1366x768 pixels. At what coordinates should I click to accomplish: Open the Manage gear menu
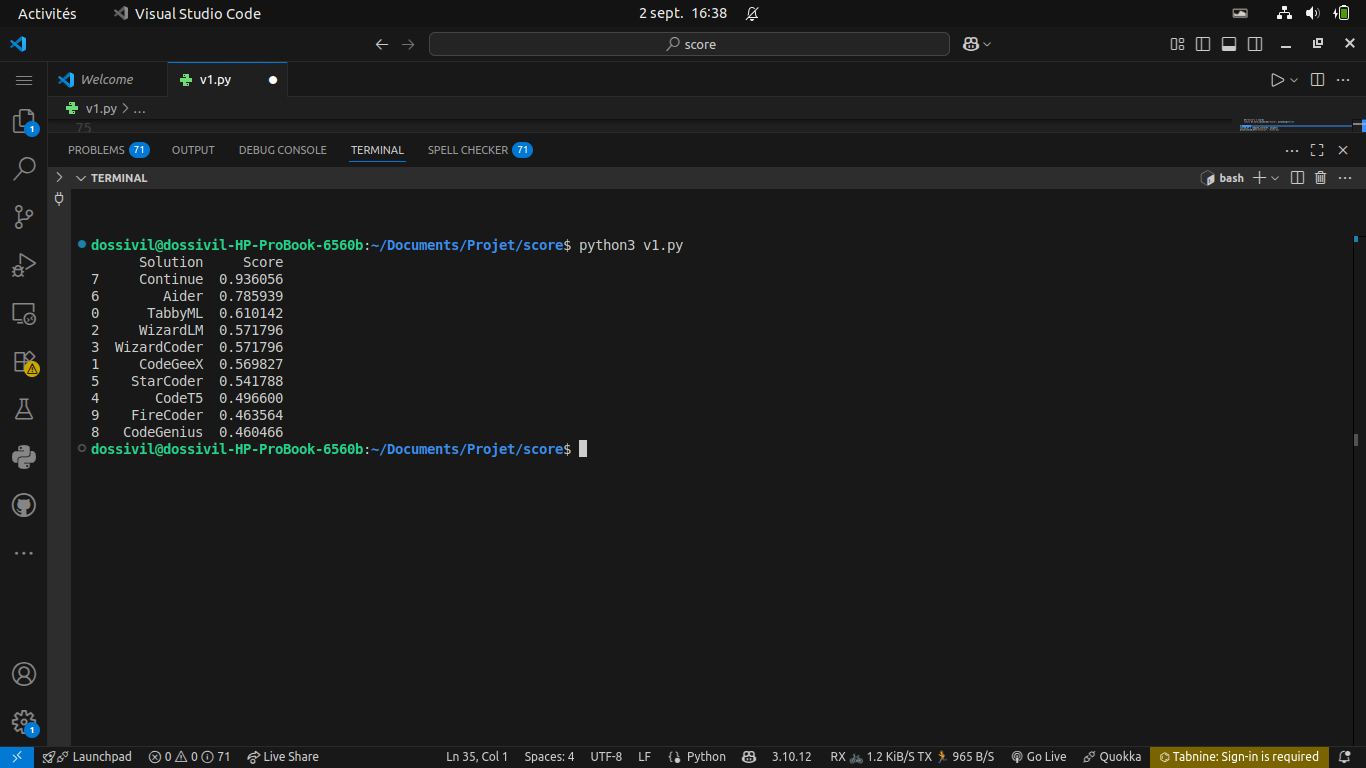click(x=24, y=722)
